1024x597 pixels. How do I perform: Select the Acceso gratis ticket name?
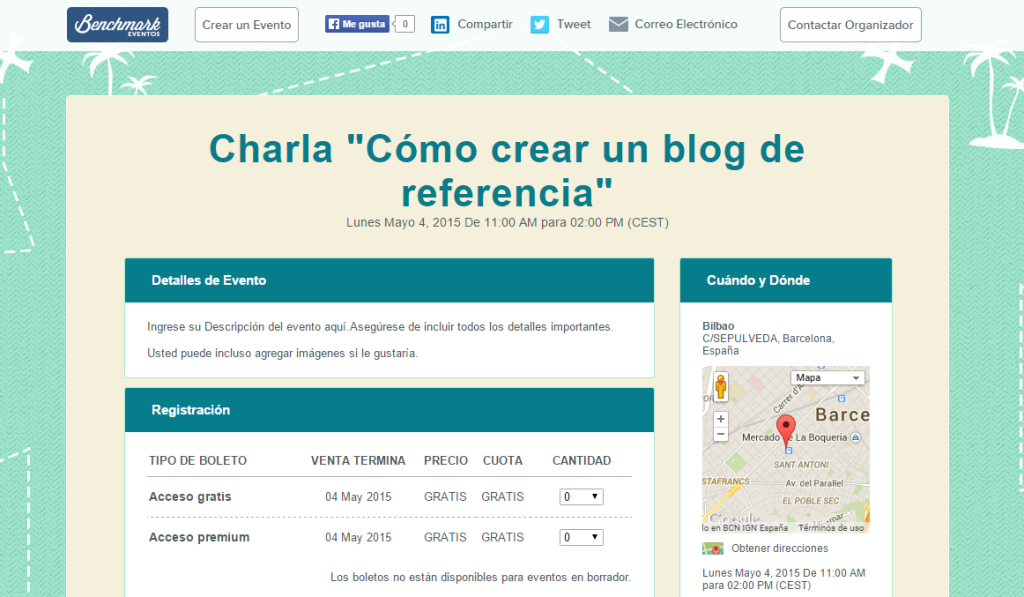pos(190,497)
